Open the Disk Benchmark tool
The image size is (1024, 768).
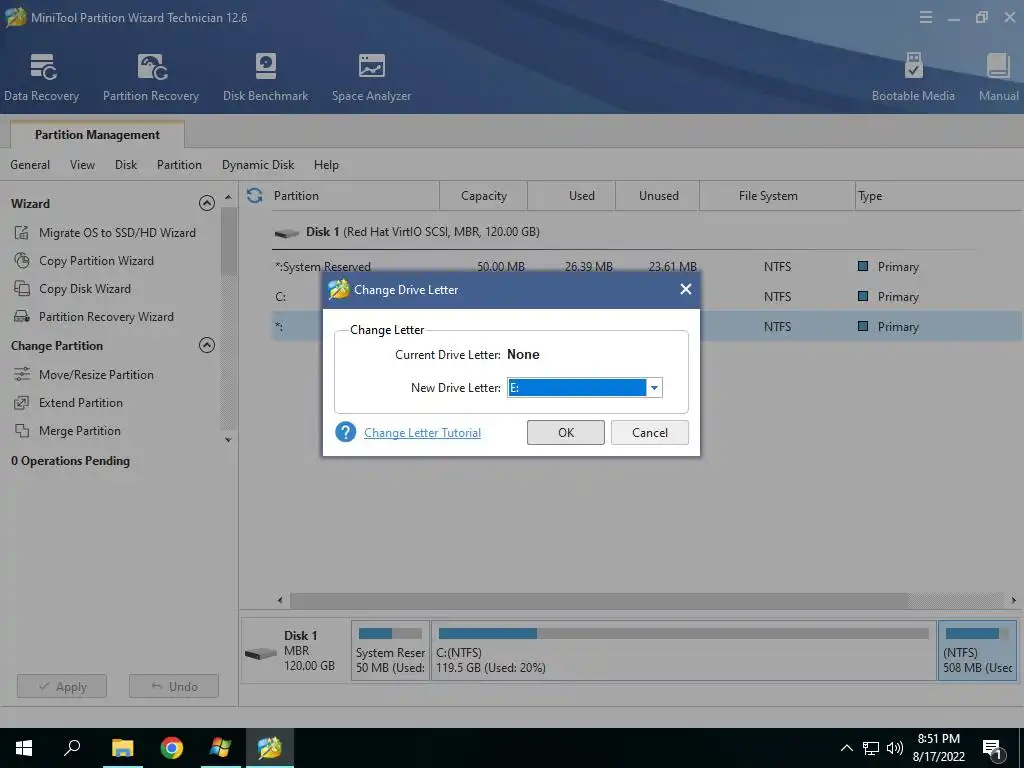pyautogui.click(x=265, y=77)
